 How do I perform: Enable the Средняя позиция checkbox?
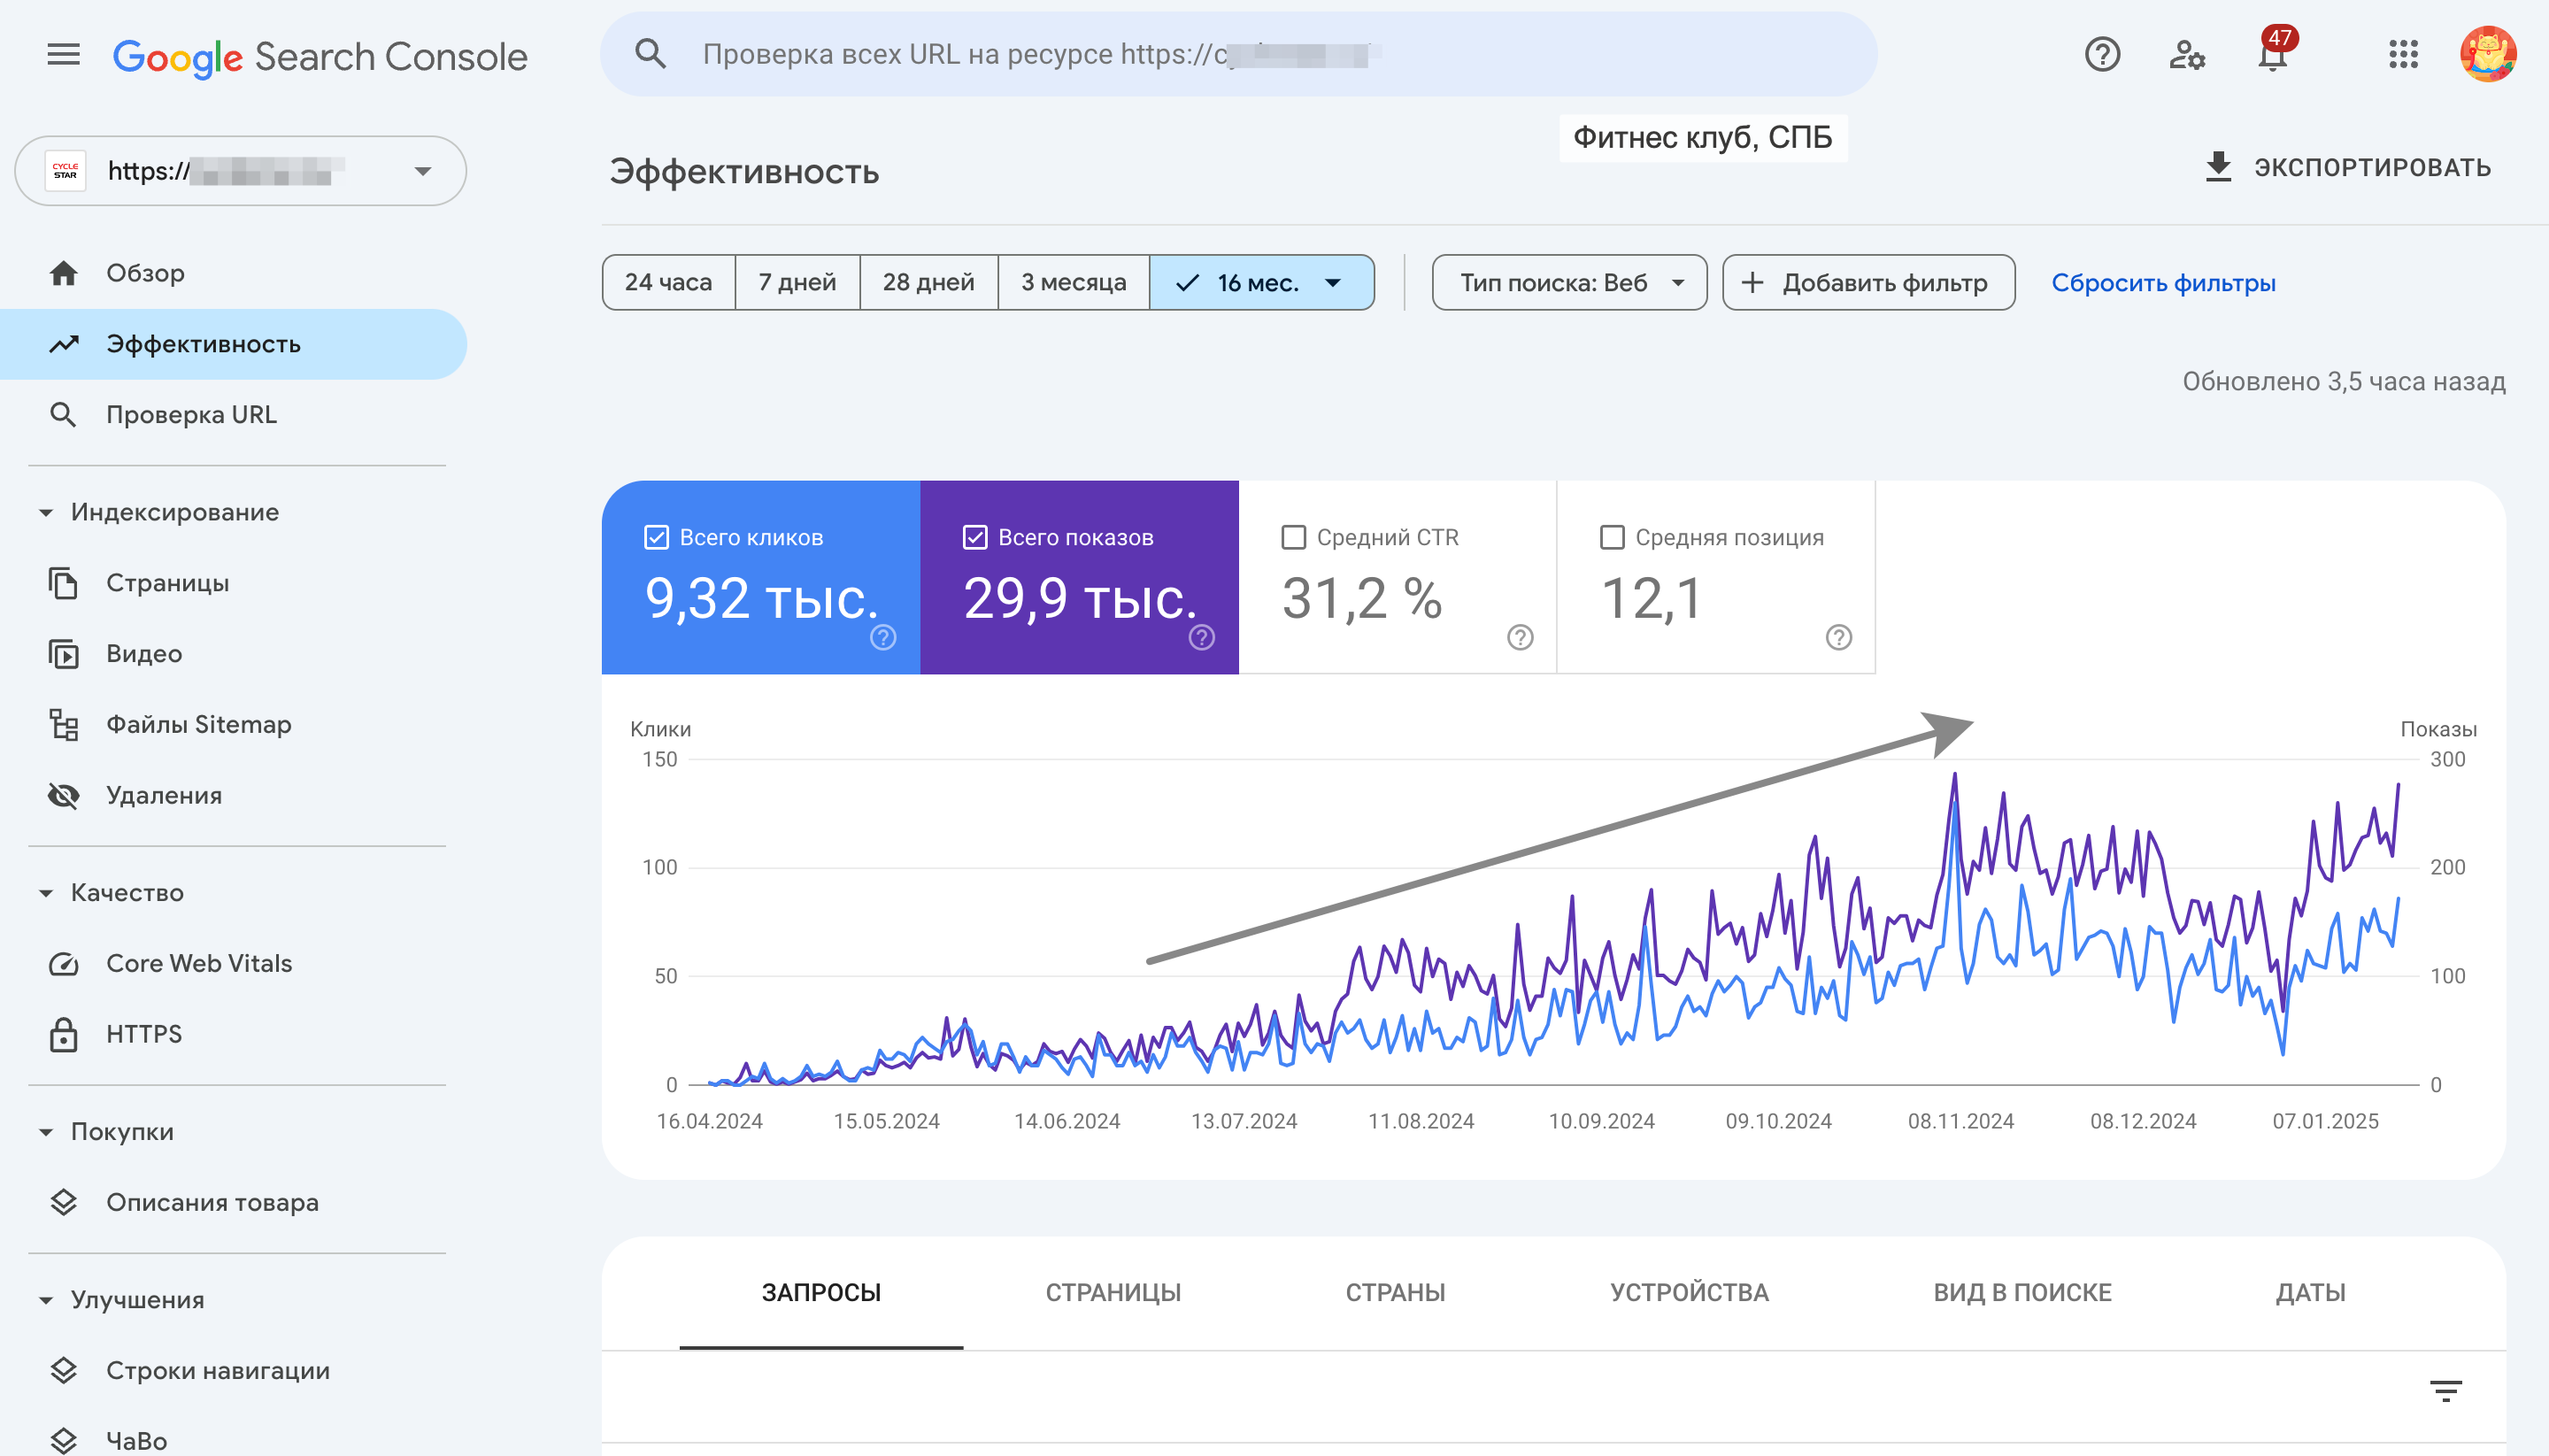[1612, 537]
